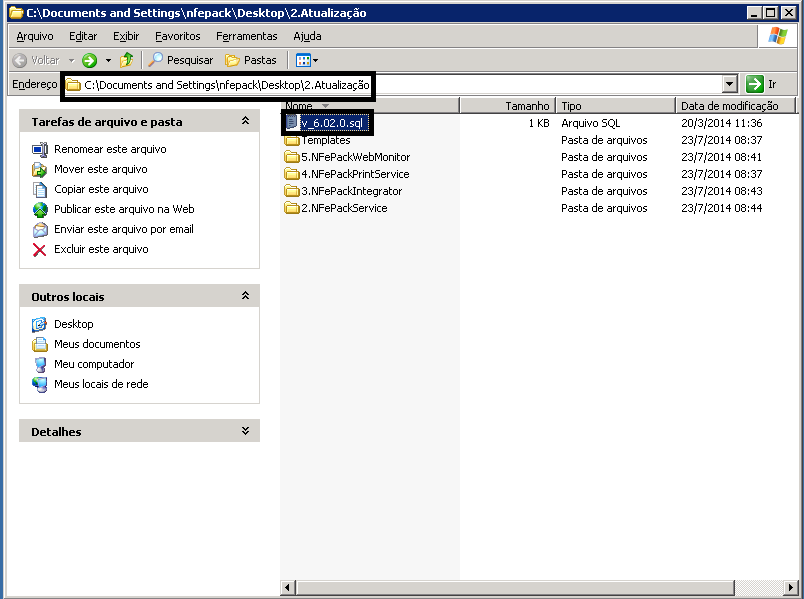Viewport: 804px width, 599px height.
Task: Click the green Forward arrow button
Action: (x=89, y=60)
